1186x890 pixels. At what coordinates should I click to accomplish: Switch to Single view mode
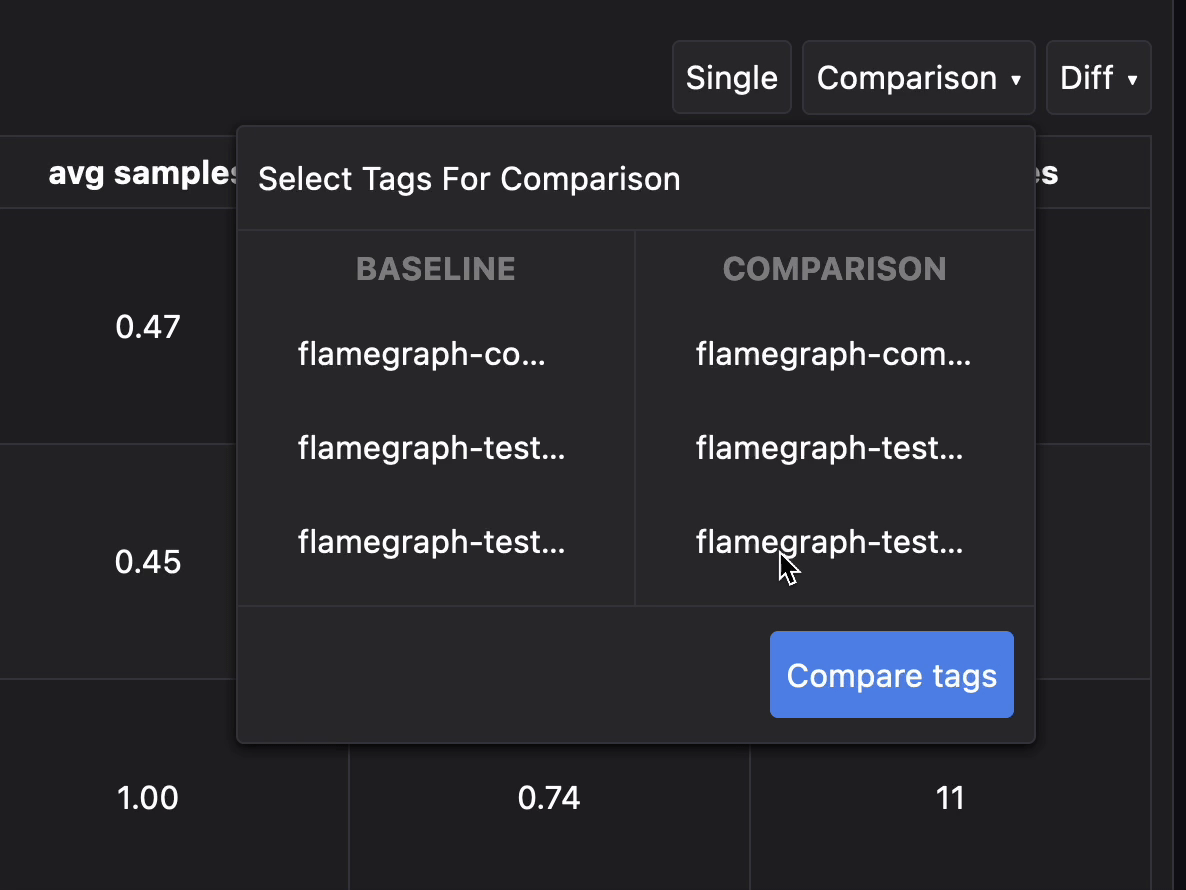pos(731,77)
